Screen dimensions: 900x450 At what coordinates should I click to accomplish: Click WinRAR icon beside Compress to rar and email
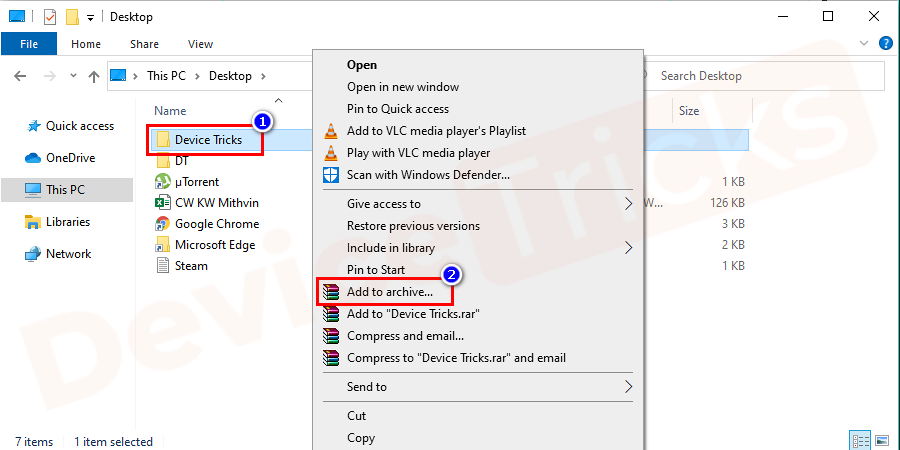[331, 358]
